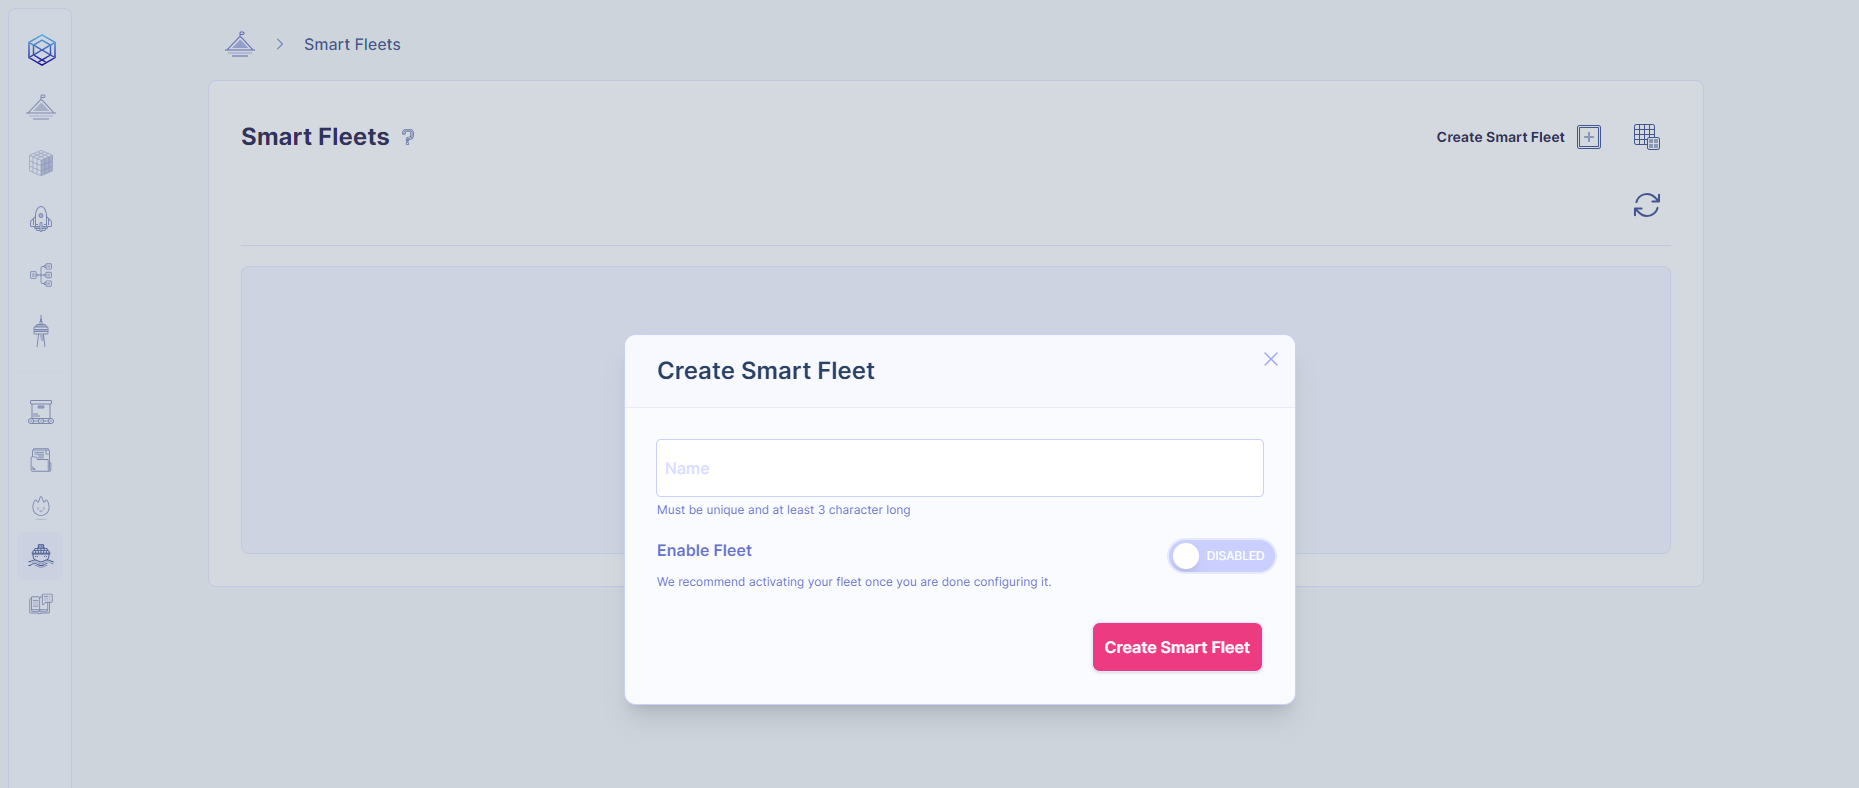Open the cube icon in sidebar
The width and height of the screenshot is (1859, 788).
[41, 163]
